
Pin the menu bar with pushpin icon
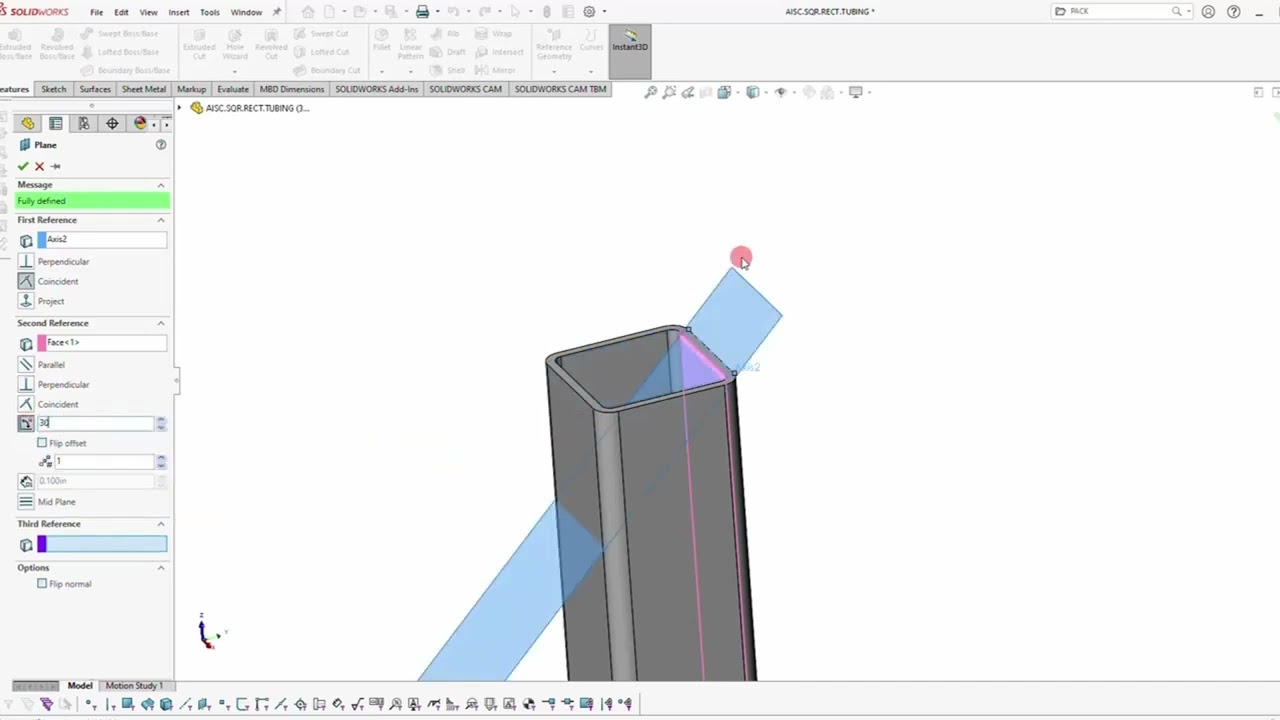coord(277,12)
